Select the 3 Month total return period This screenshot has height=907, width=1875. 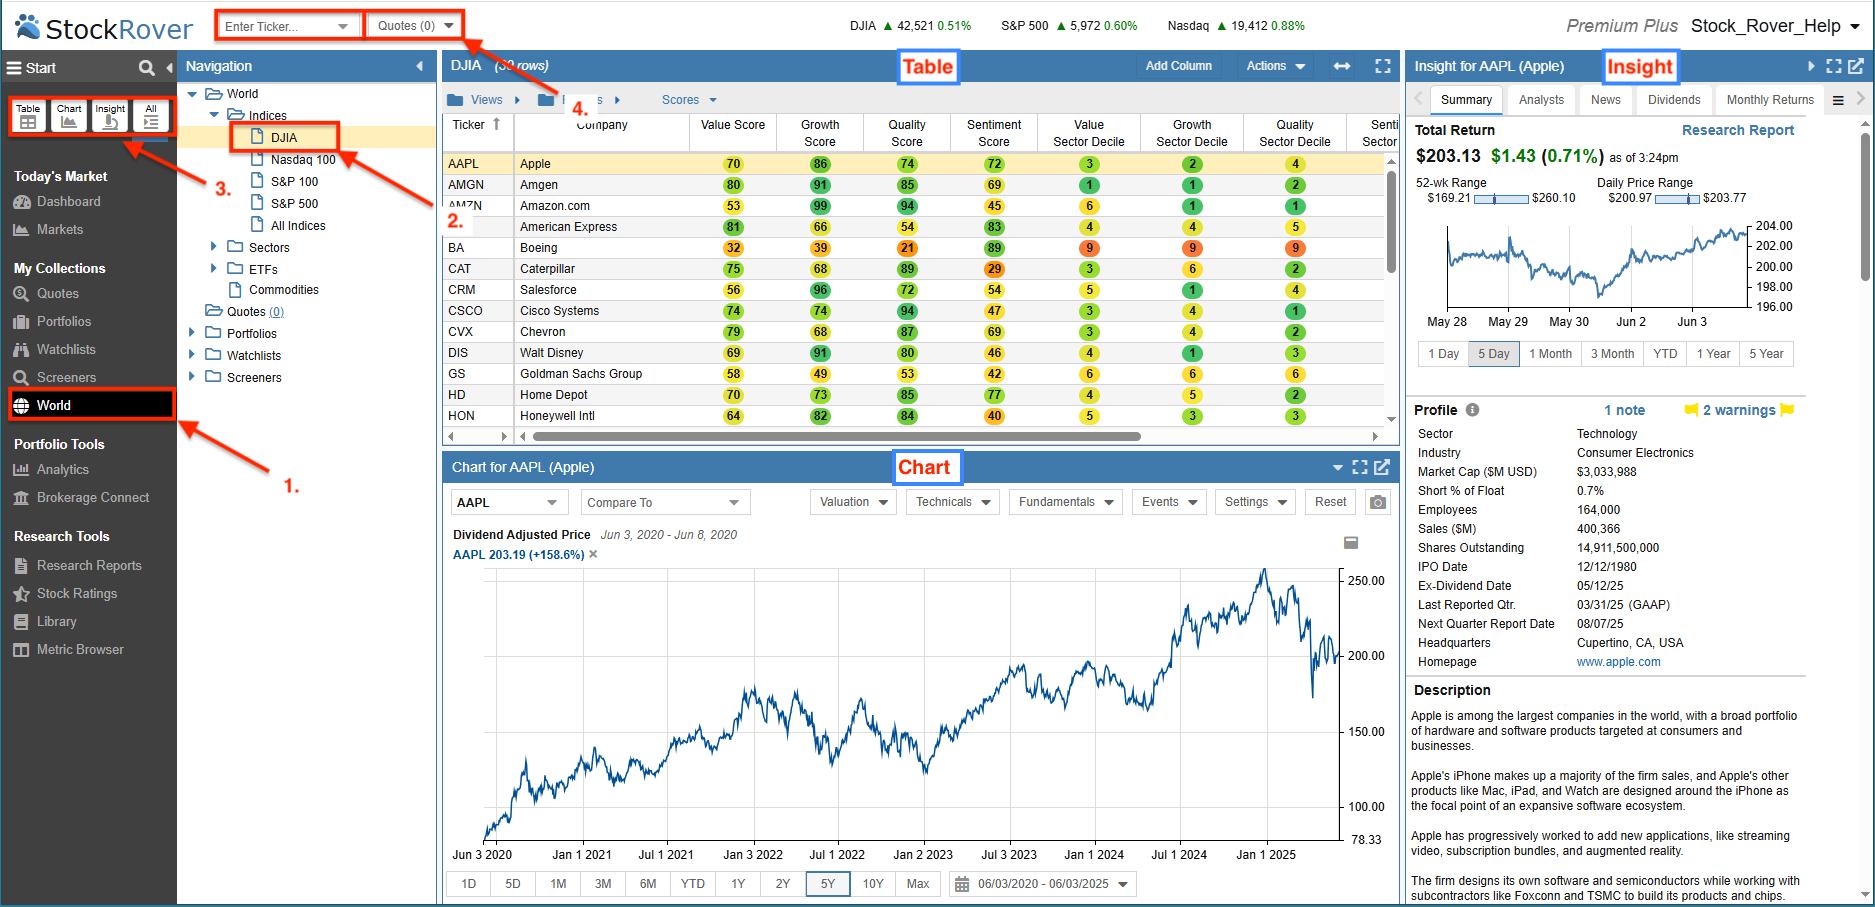tap(1612, 354)
